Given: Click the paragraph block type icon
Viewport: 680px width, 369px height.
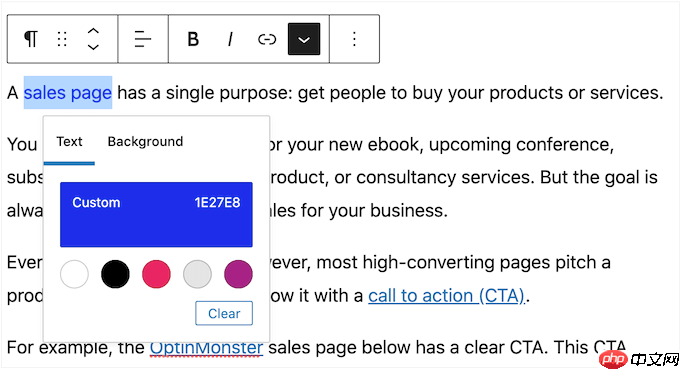Looking at the screenshot, I should pyautogui.click(x=30, y=39).
